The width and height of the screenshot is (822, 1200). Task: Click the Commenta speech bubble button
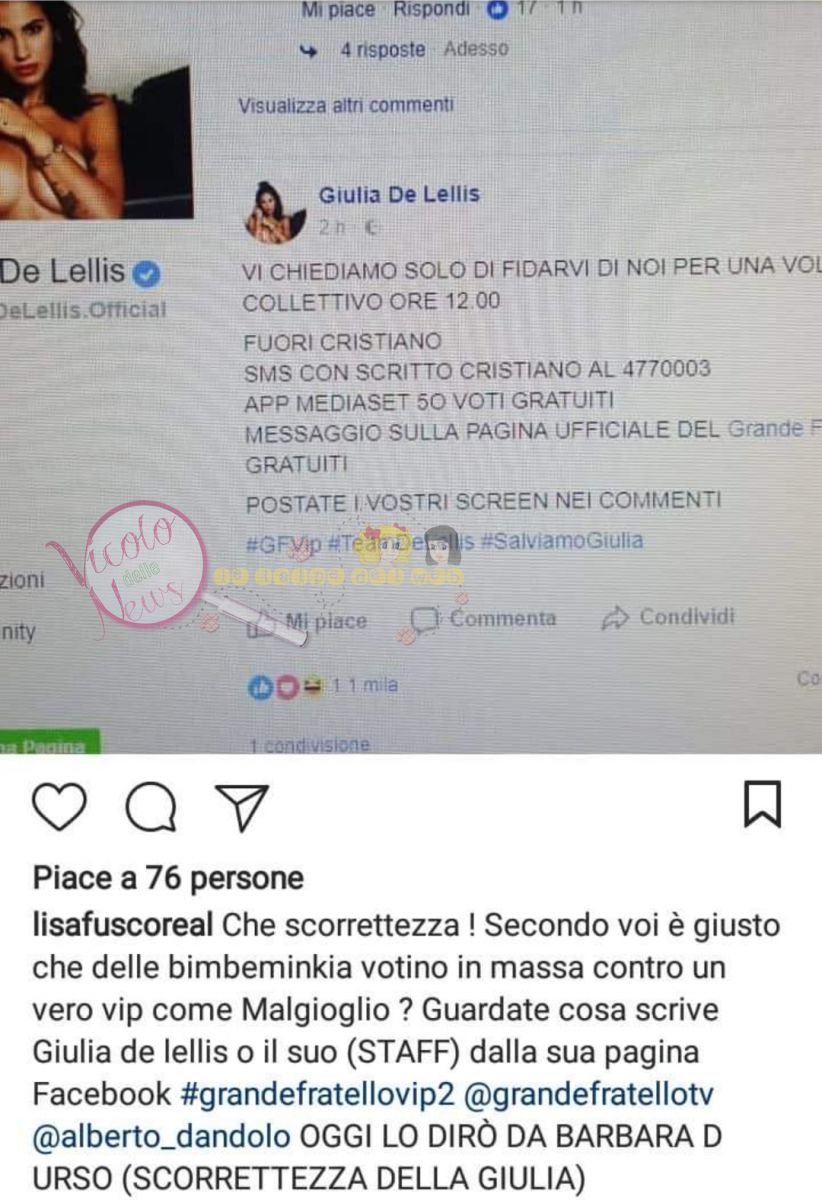click(x=484, y=619)
